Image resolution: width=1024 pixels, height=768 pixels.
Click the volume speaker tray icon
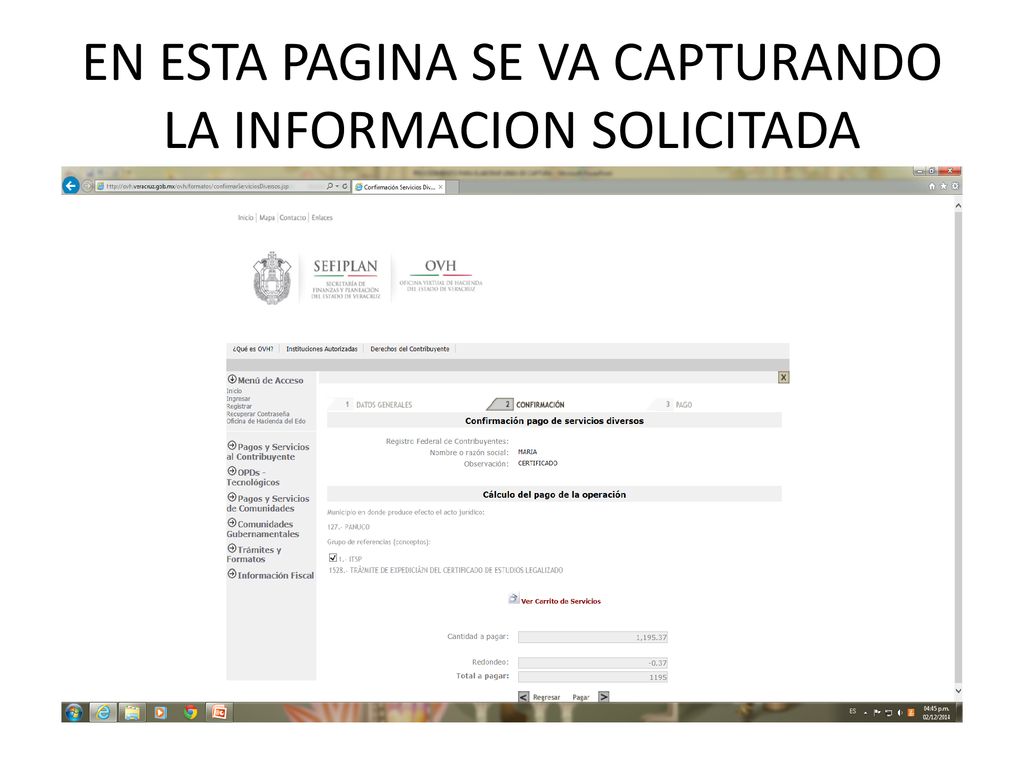(900, 712)
